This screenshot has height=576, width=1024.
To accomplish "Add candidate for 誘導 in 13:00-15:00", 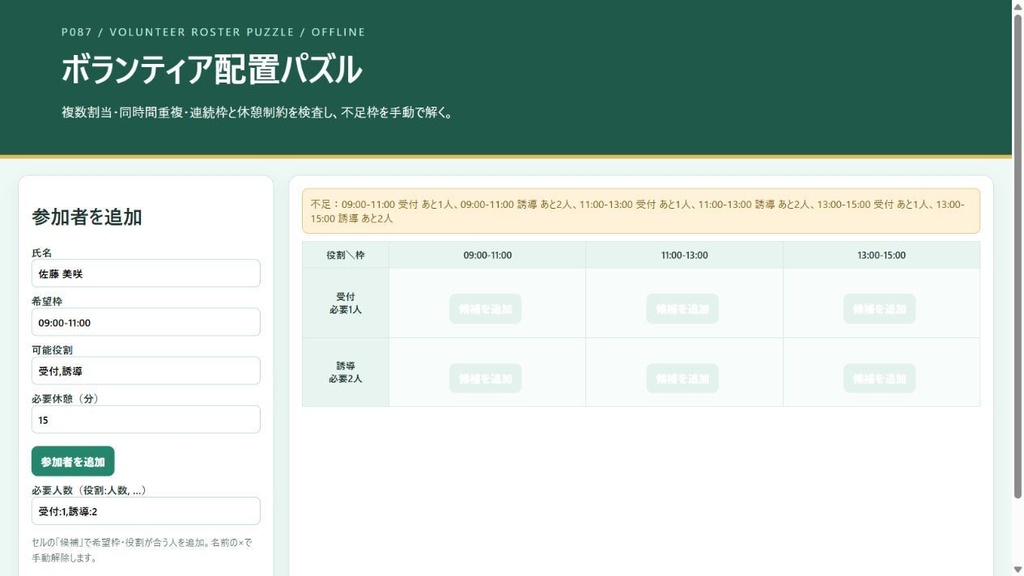I will click(880, 378).
